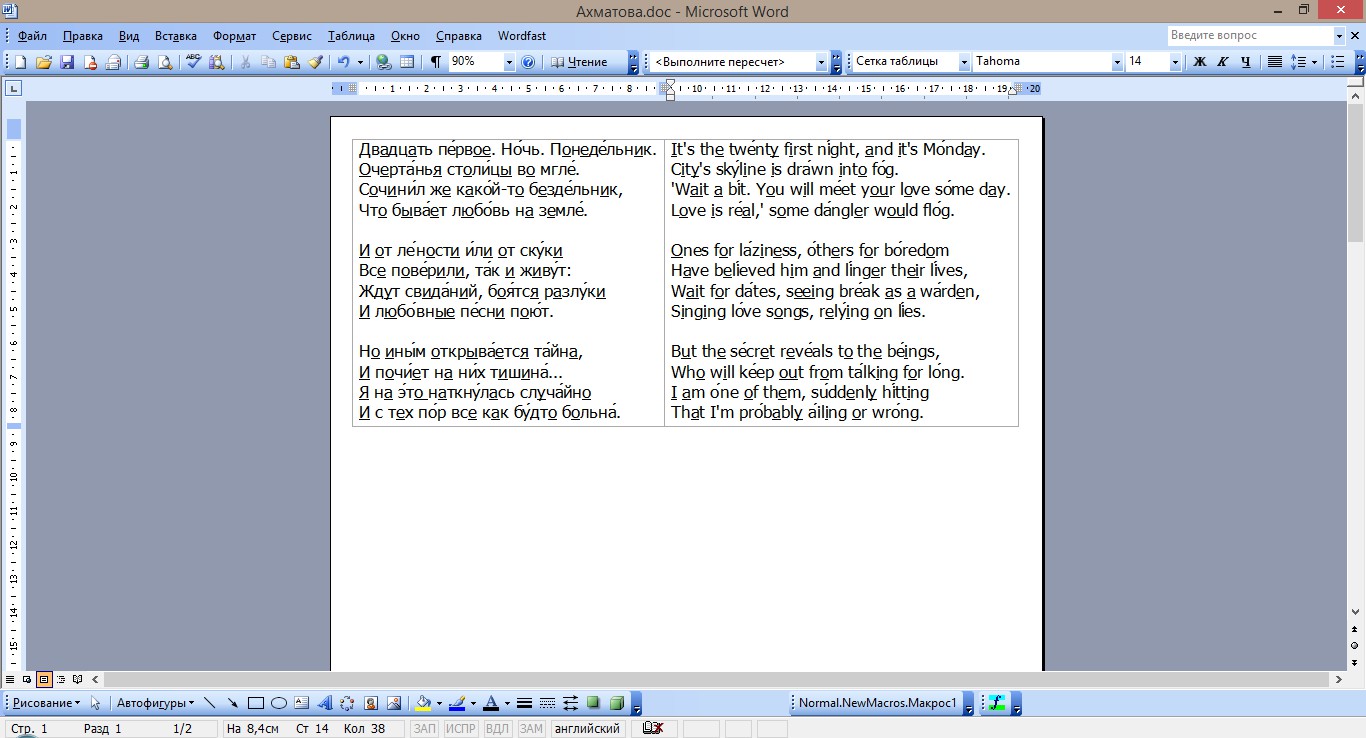
Task: Open the Рисование drawing menu
Action: 46,703
